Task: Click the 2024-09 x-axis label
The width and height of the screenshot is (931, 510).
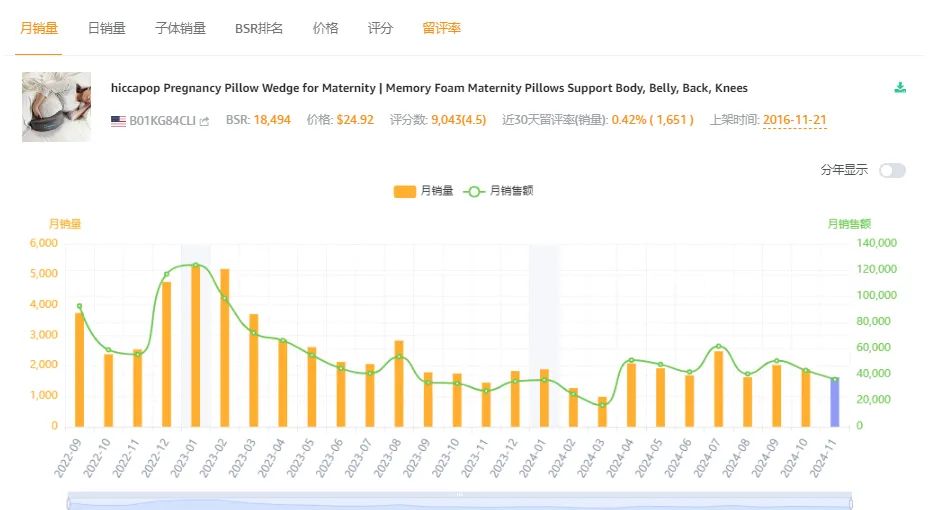Action: coord(765,458)
